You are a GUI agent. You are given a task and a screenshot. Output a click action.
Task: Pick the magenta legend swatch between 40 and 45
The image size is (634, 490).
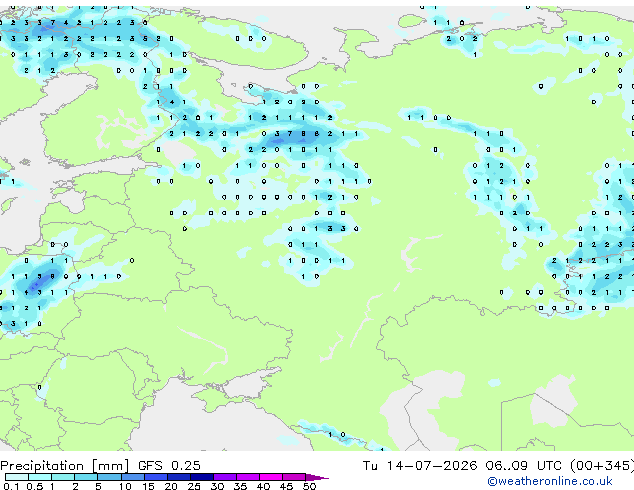coord(271,477)
